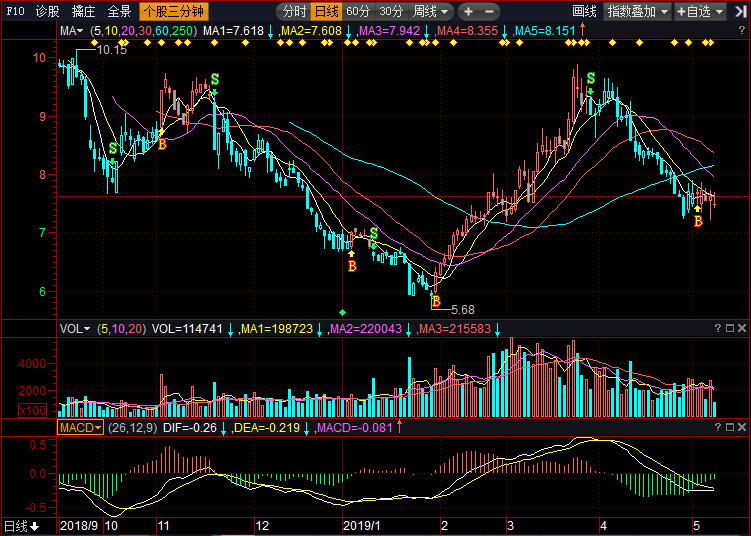751x536 pixels.
Task: Close the MACD indicator panel
Action: pyautogui.click(x=743, y=428)
